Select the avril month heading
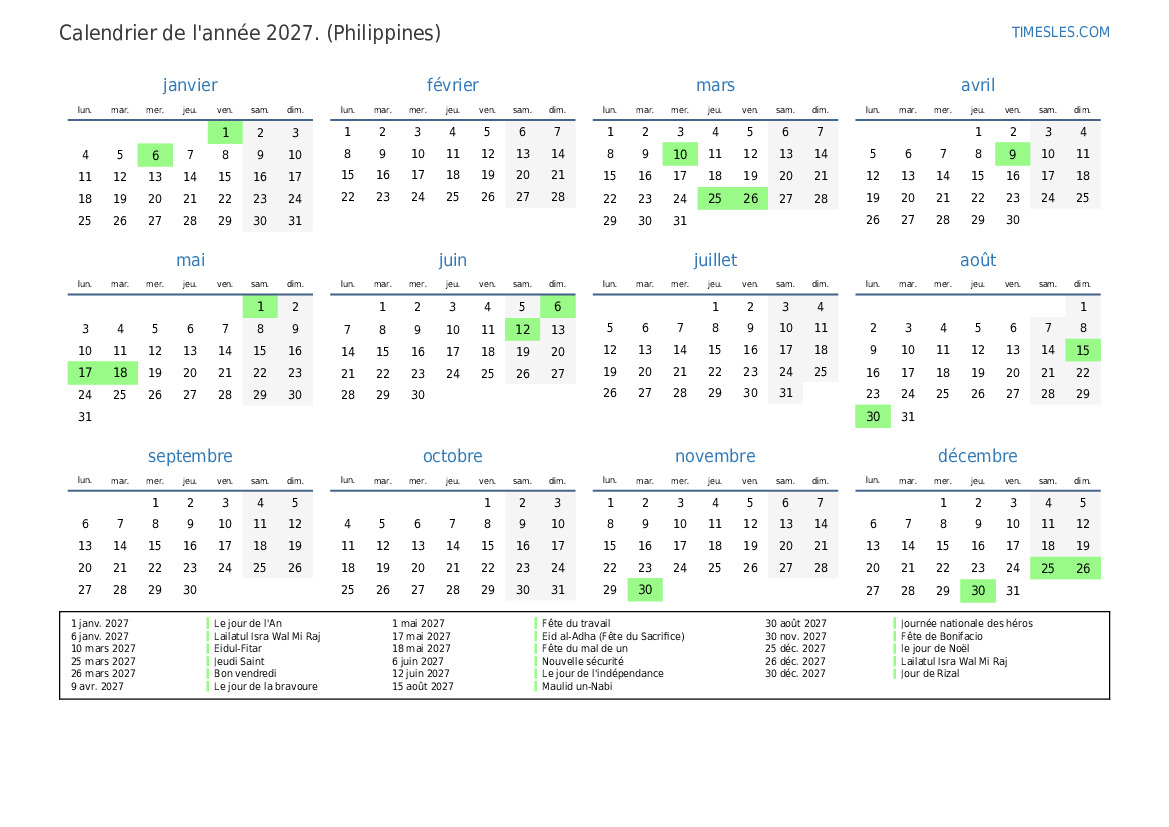1169x827 pixels. point(977,85)
